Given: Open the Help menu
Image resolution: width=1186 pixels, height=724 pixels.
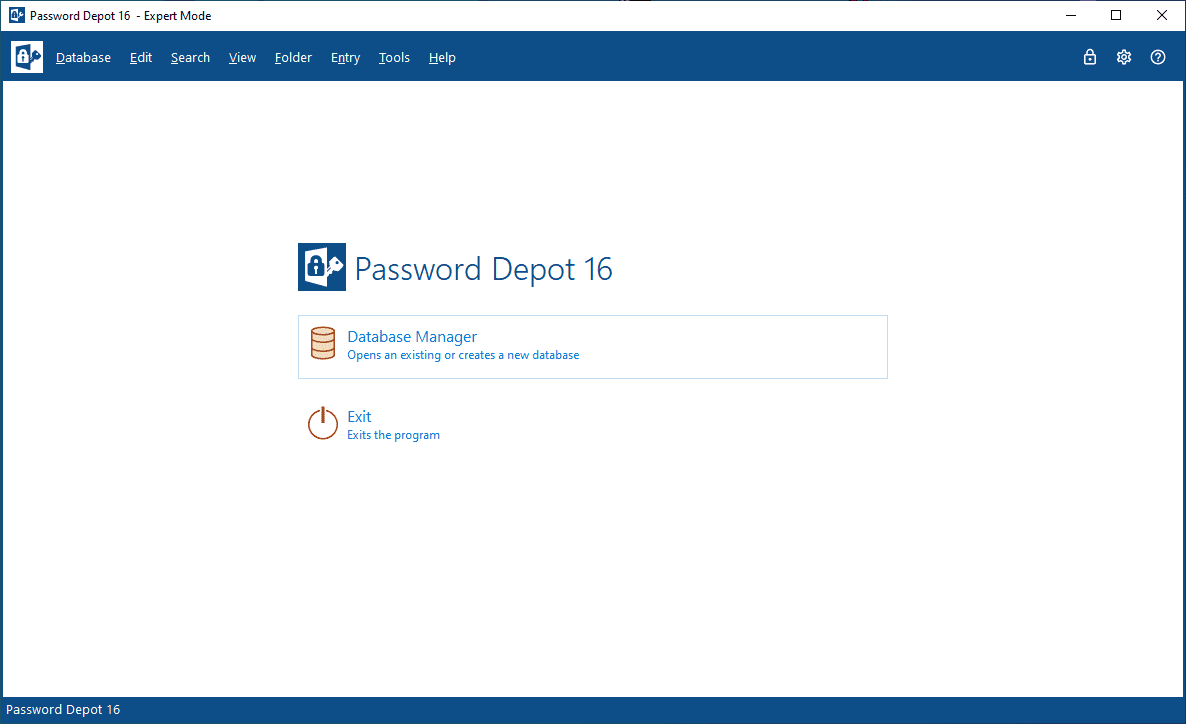Looking at the screenshot, I should pyautogui.click(x=442, y=57).
